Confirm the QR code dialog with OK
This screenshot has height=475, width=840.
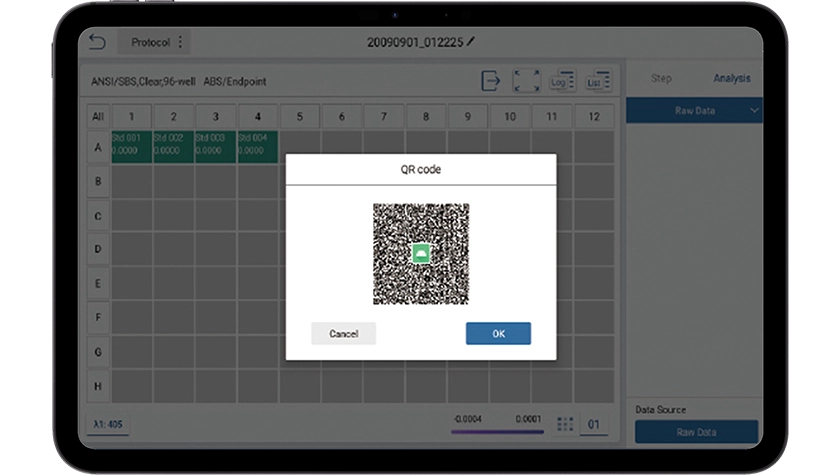[x=498, y=334]
